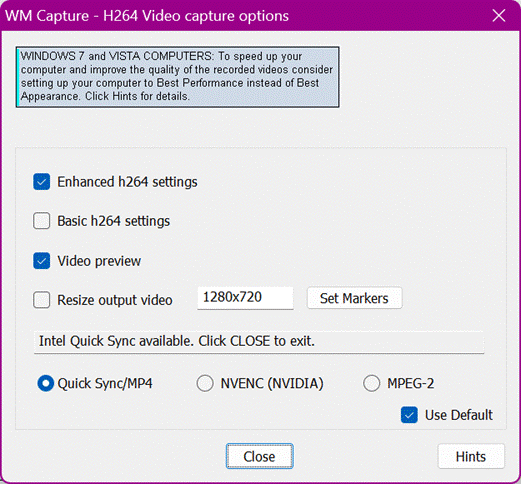
Task: Tick the Basic h264 settings checkbox
Action: [x=42, y=221]
